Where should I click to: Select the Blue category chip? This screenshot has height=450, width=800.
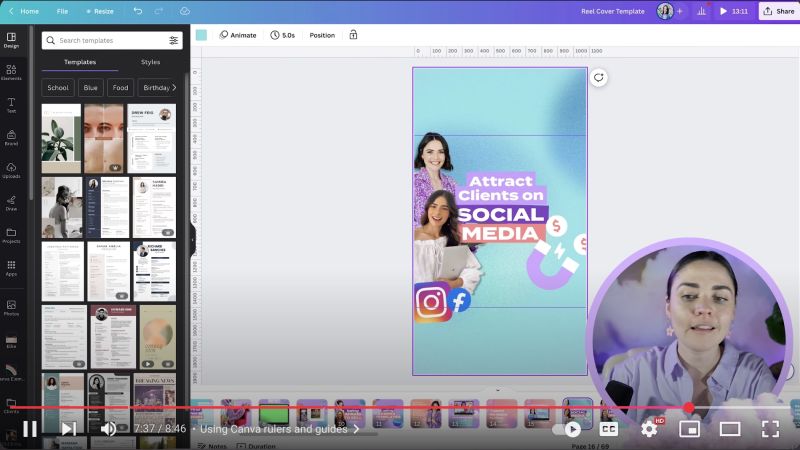click(x=90, y=88)
